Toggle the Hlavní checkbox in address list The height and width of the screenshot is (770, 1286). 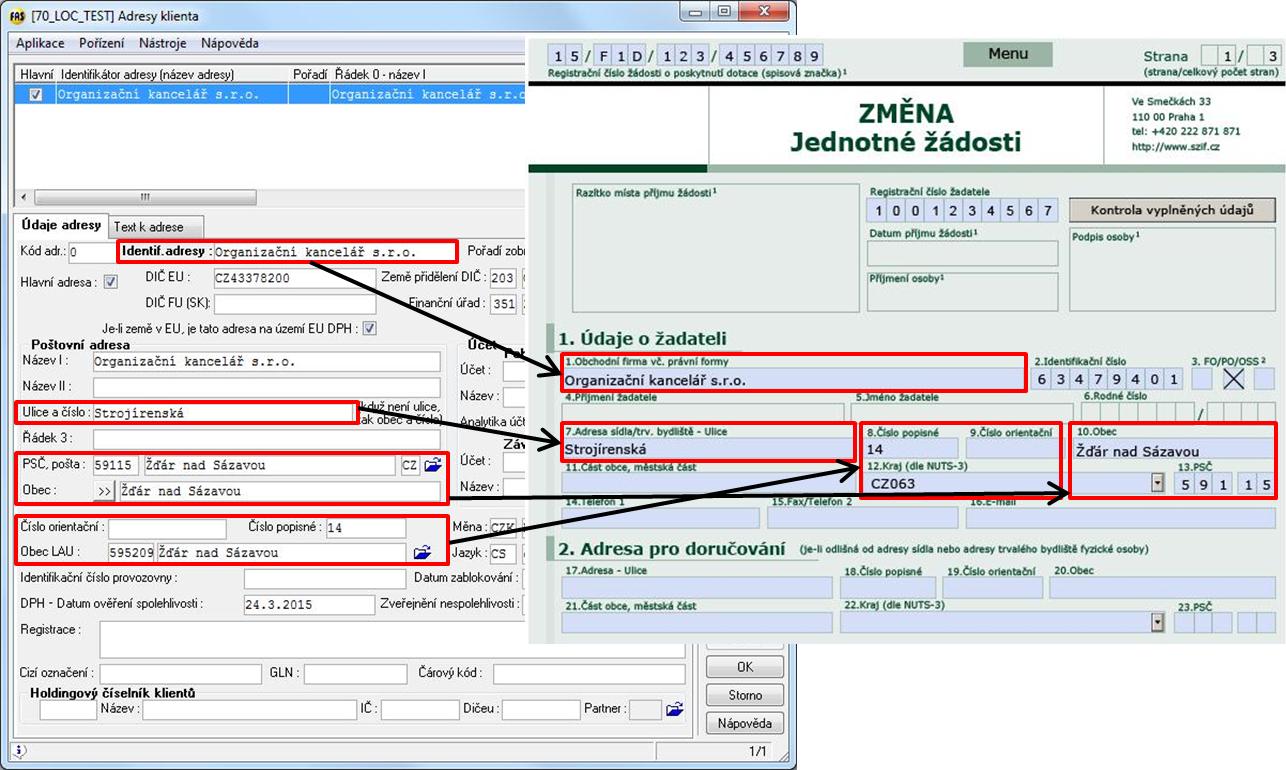[37, 95]
